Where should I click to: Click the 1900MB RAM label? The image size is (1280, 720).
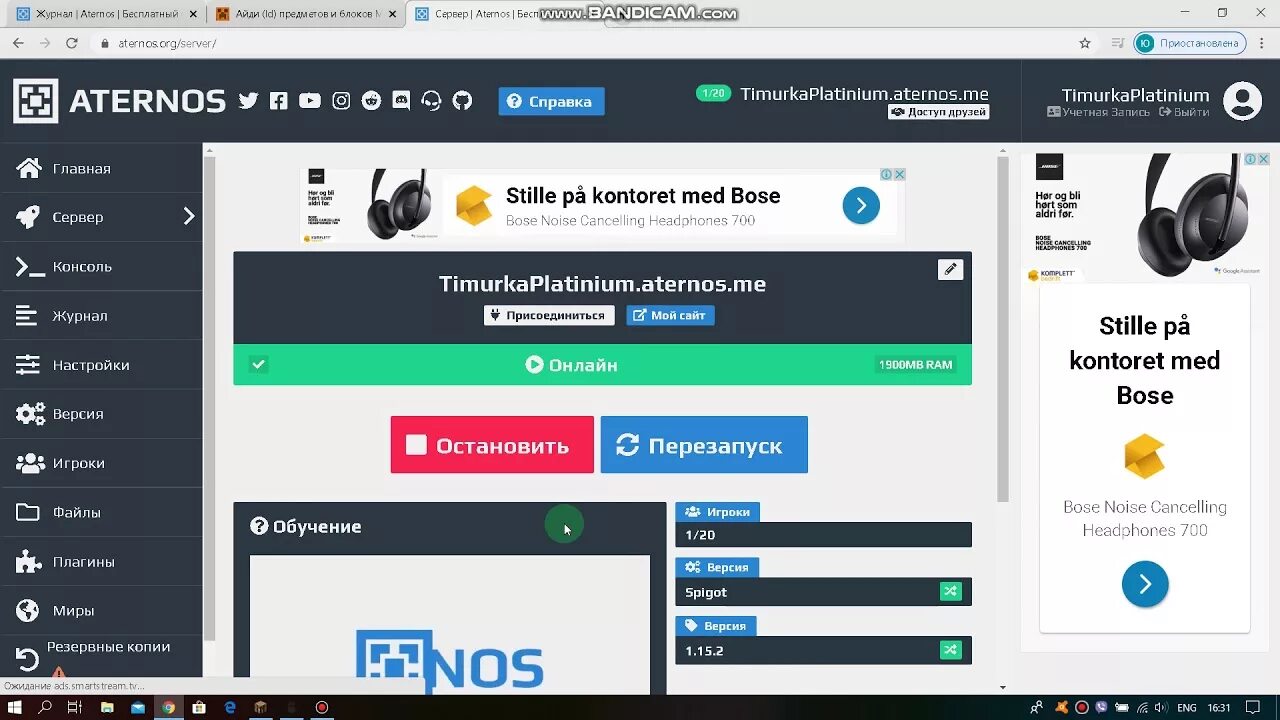pyautogui.click(x=916, y=365)
